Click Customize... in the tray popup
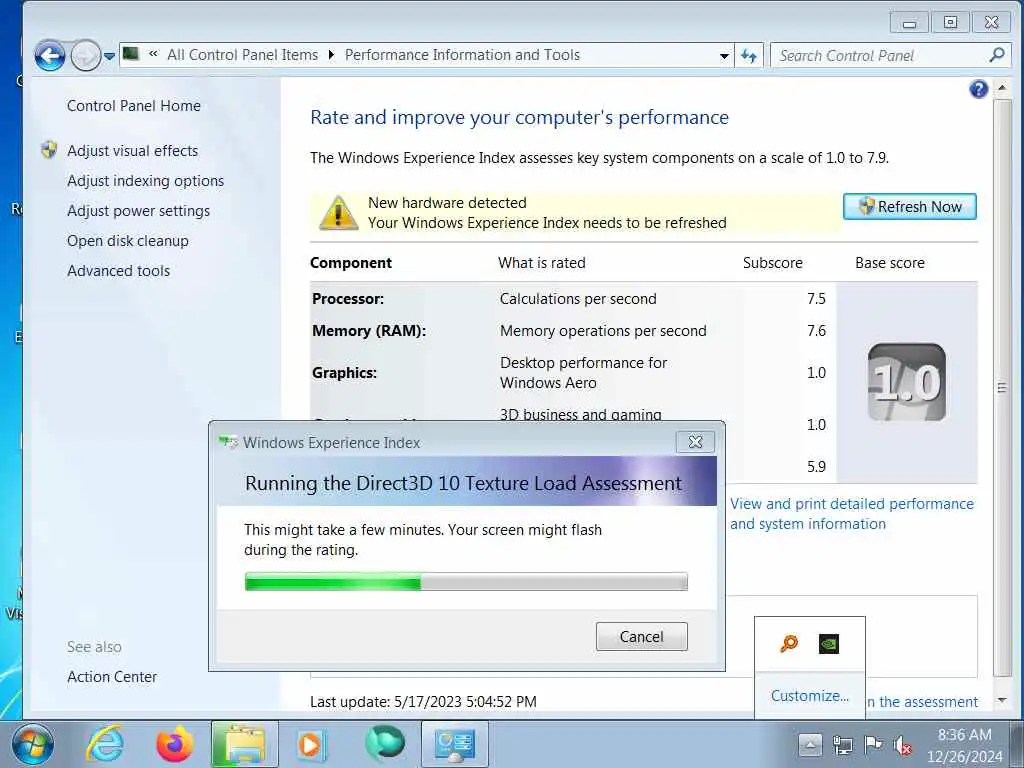The height and width of the screenshot is (768, 1024). 810,696
